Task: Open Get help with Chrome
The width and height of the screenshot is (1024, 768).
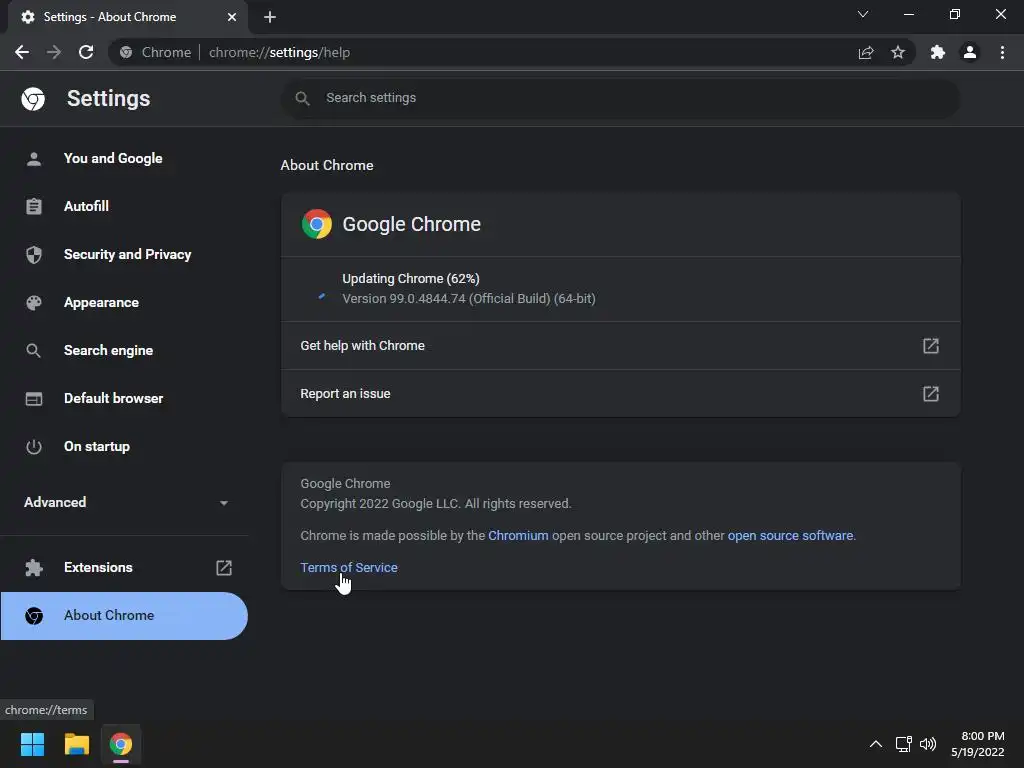Action: pyautogui.click(x=620, y=345)
